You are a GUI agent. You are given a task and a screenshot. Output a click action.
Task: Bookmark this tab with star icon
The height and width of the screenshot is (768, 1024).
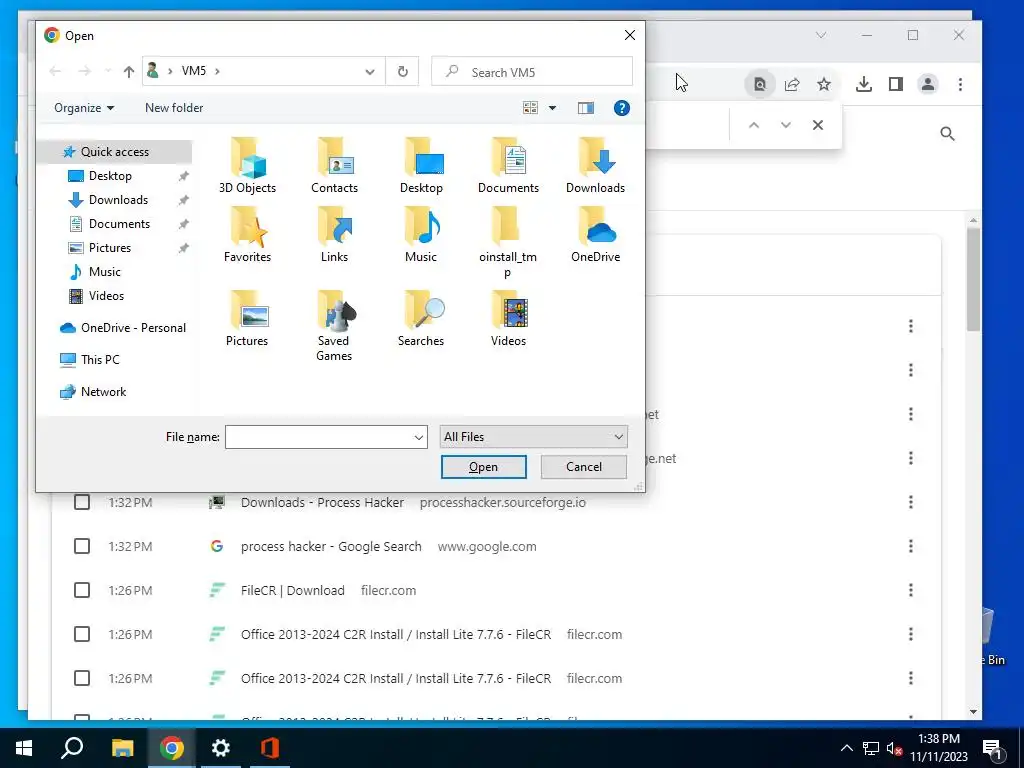(824, 84)
